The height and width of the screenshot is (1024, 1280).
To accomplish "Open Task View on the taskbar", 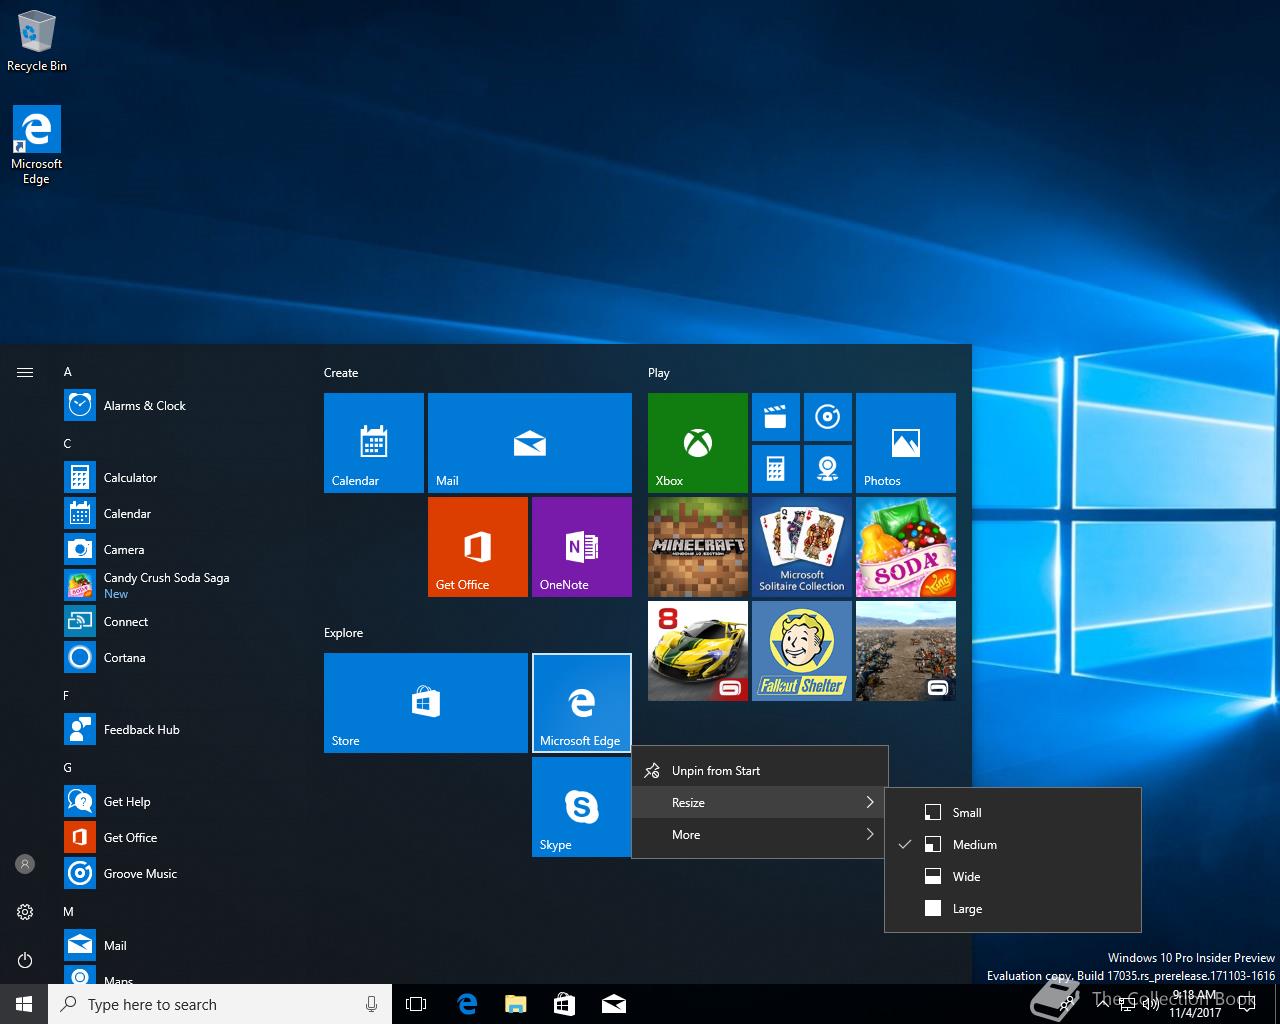I will [x=416, y=1004].
